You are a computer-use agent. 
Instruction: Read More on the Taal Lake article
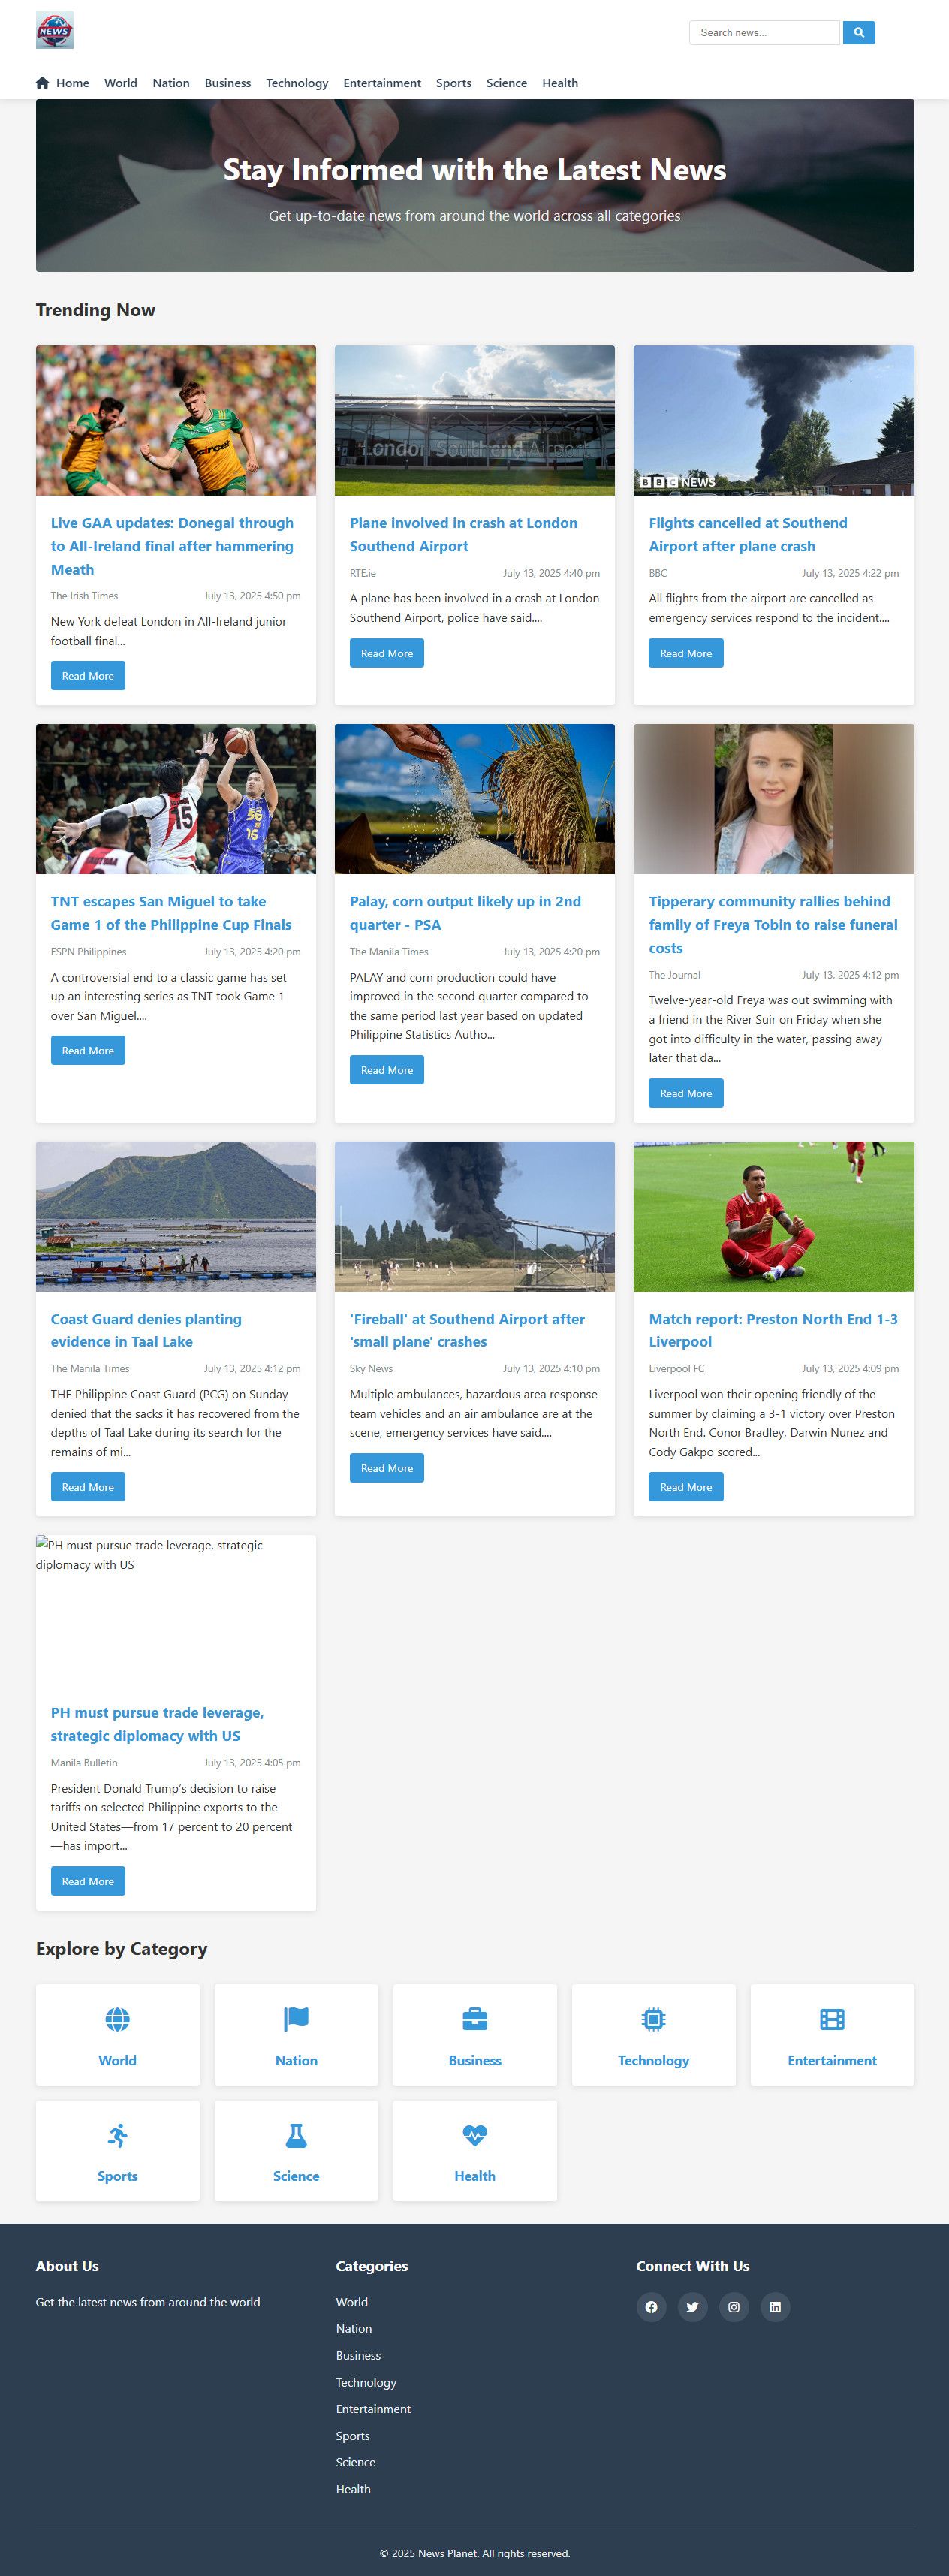88,1486
